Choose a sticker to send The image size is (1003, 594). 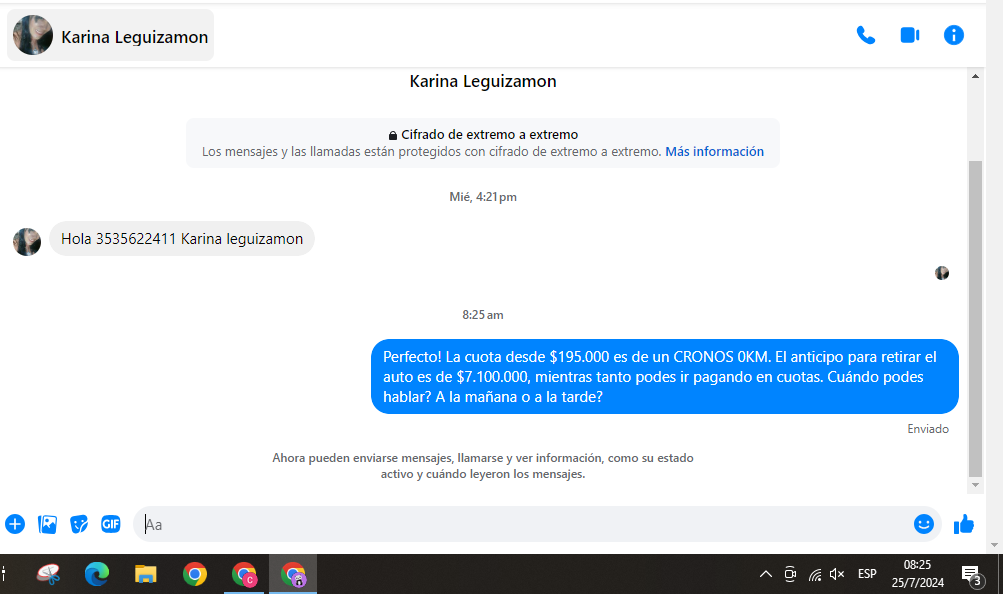coord(79,524)
